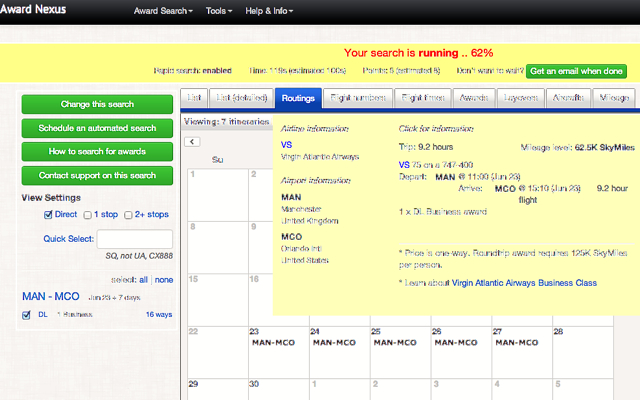Click the DL airline code label
The width and height of the screenshot is (640, 400).
pos(43,314)
